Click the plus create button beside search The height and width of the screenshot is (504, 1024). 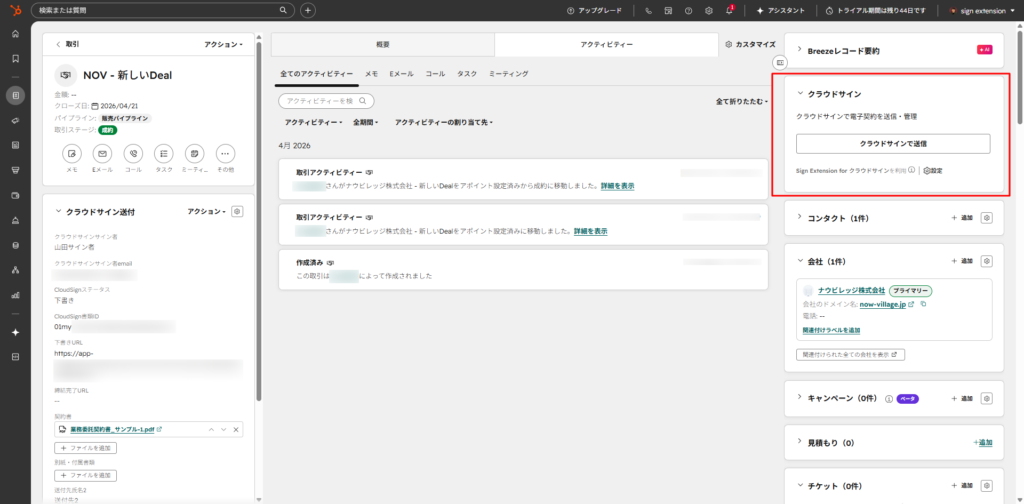(x=308, y=10)
